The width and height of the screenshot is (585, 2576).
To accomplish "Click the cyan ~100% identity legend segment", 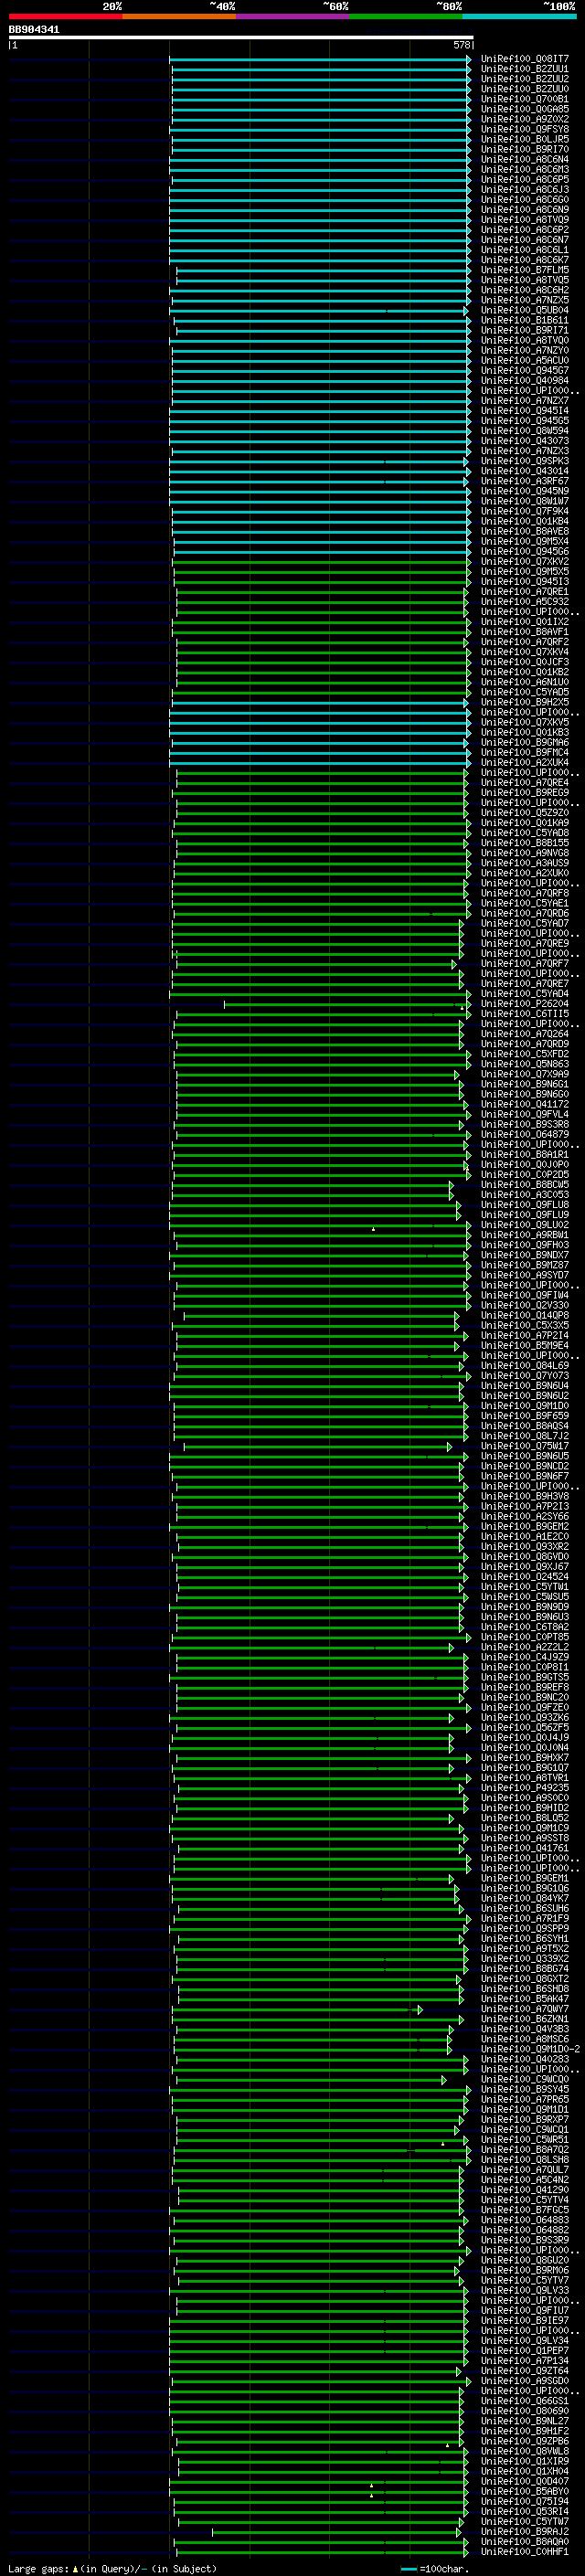I will pos(520,16).
